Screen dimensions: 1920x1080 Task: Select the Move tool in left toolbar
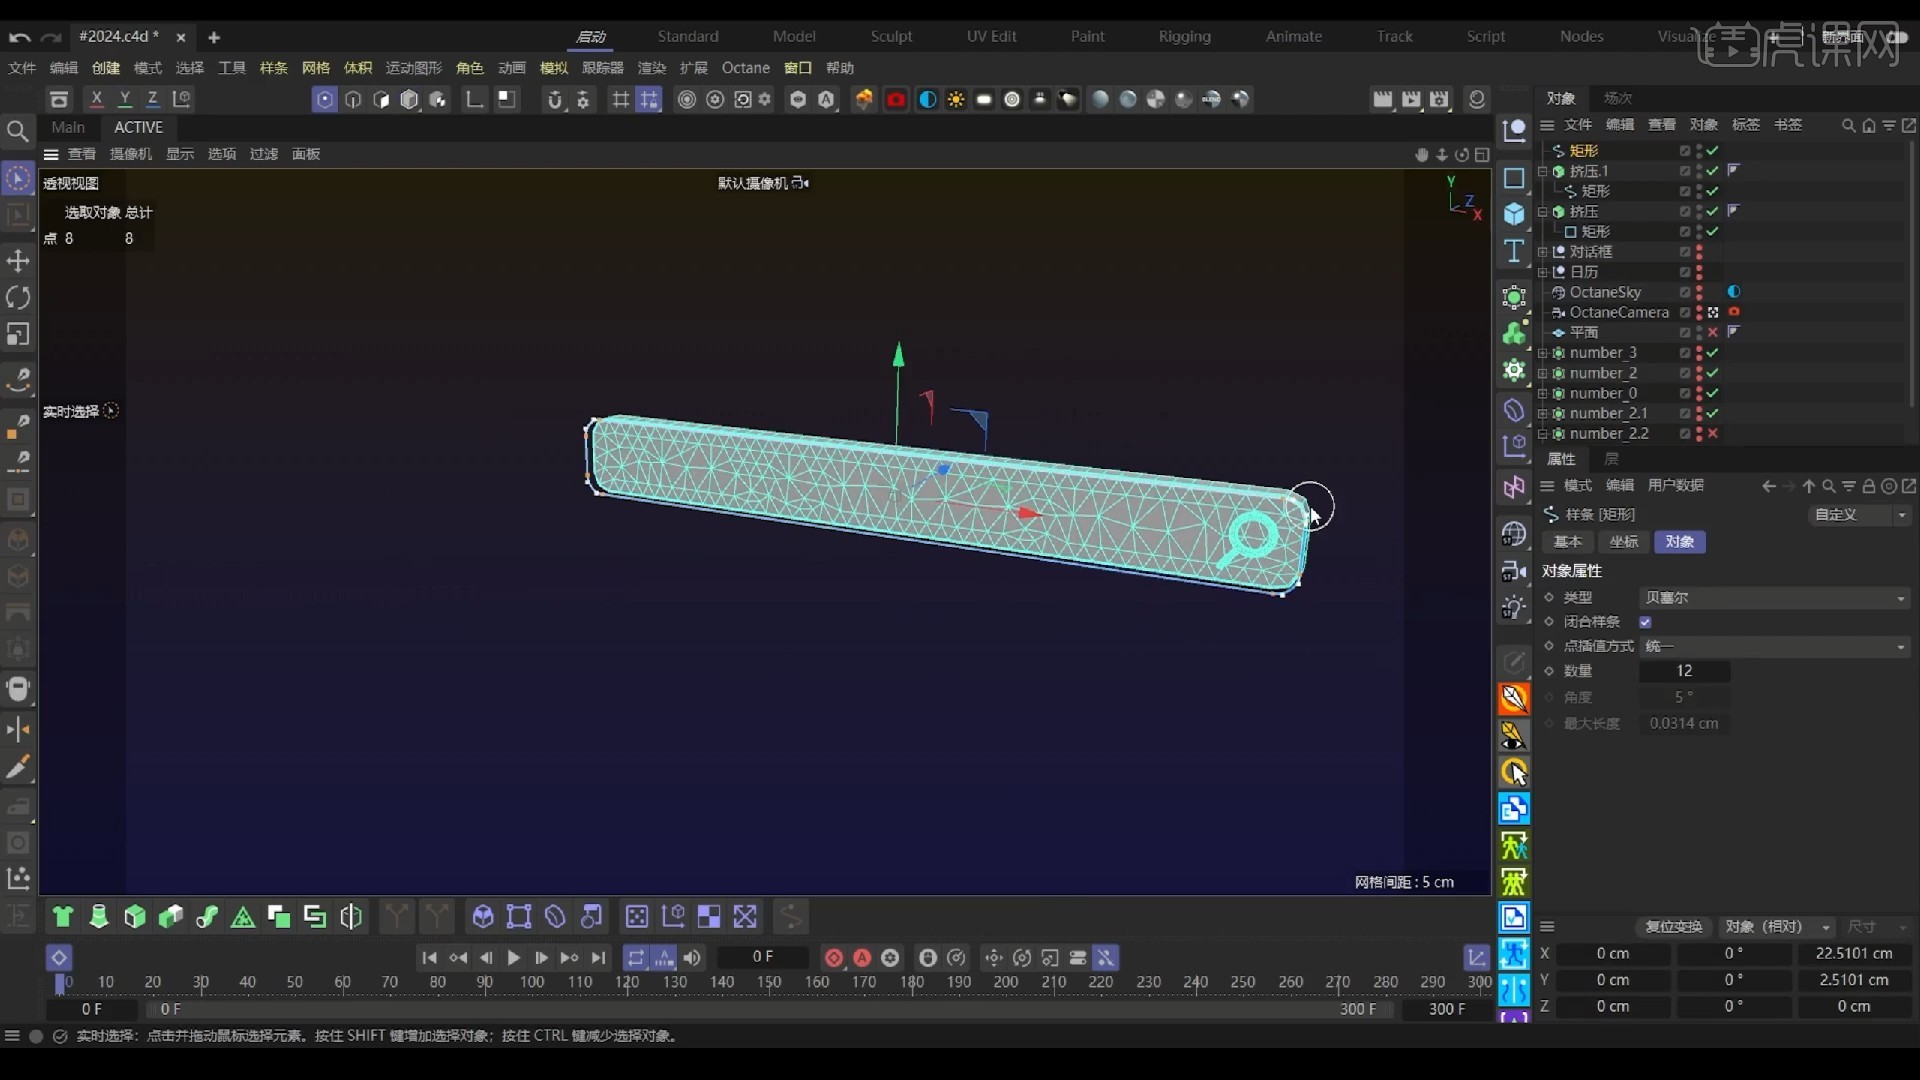(18, 261)
